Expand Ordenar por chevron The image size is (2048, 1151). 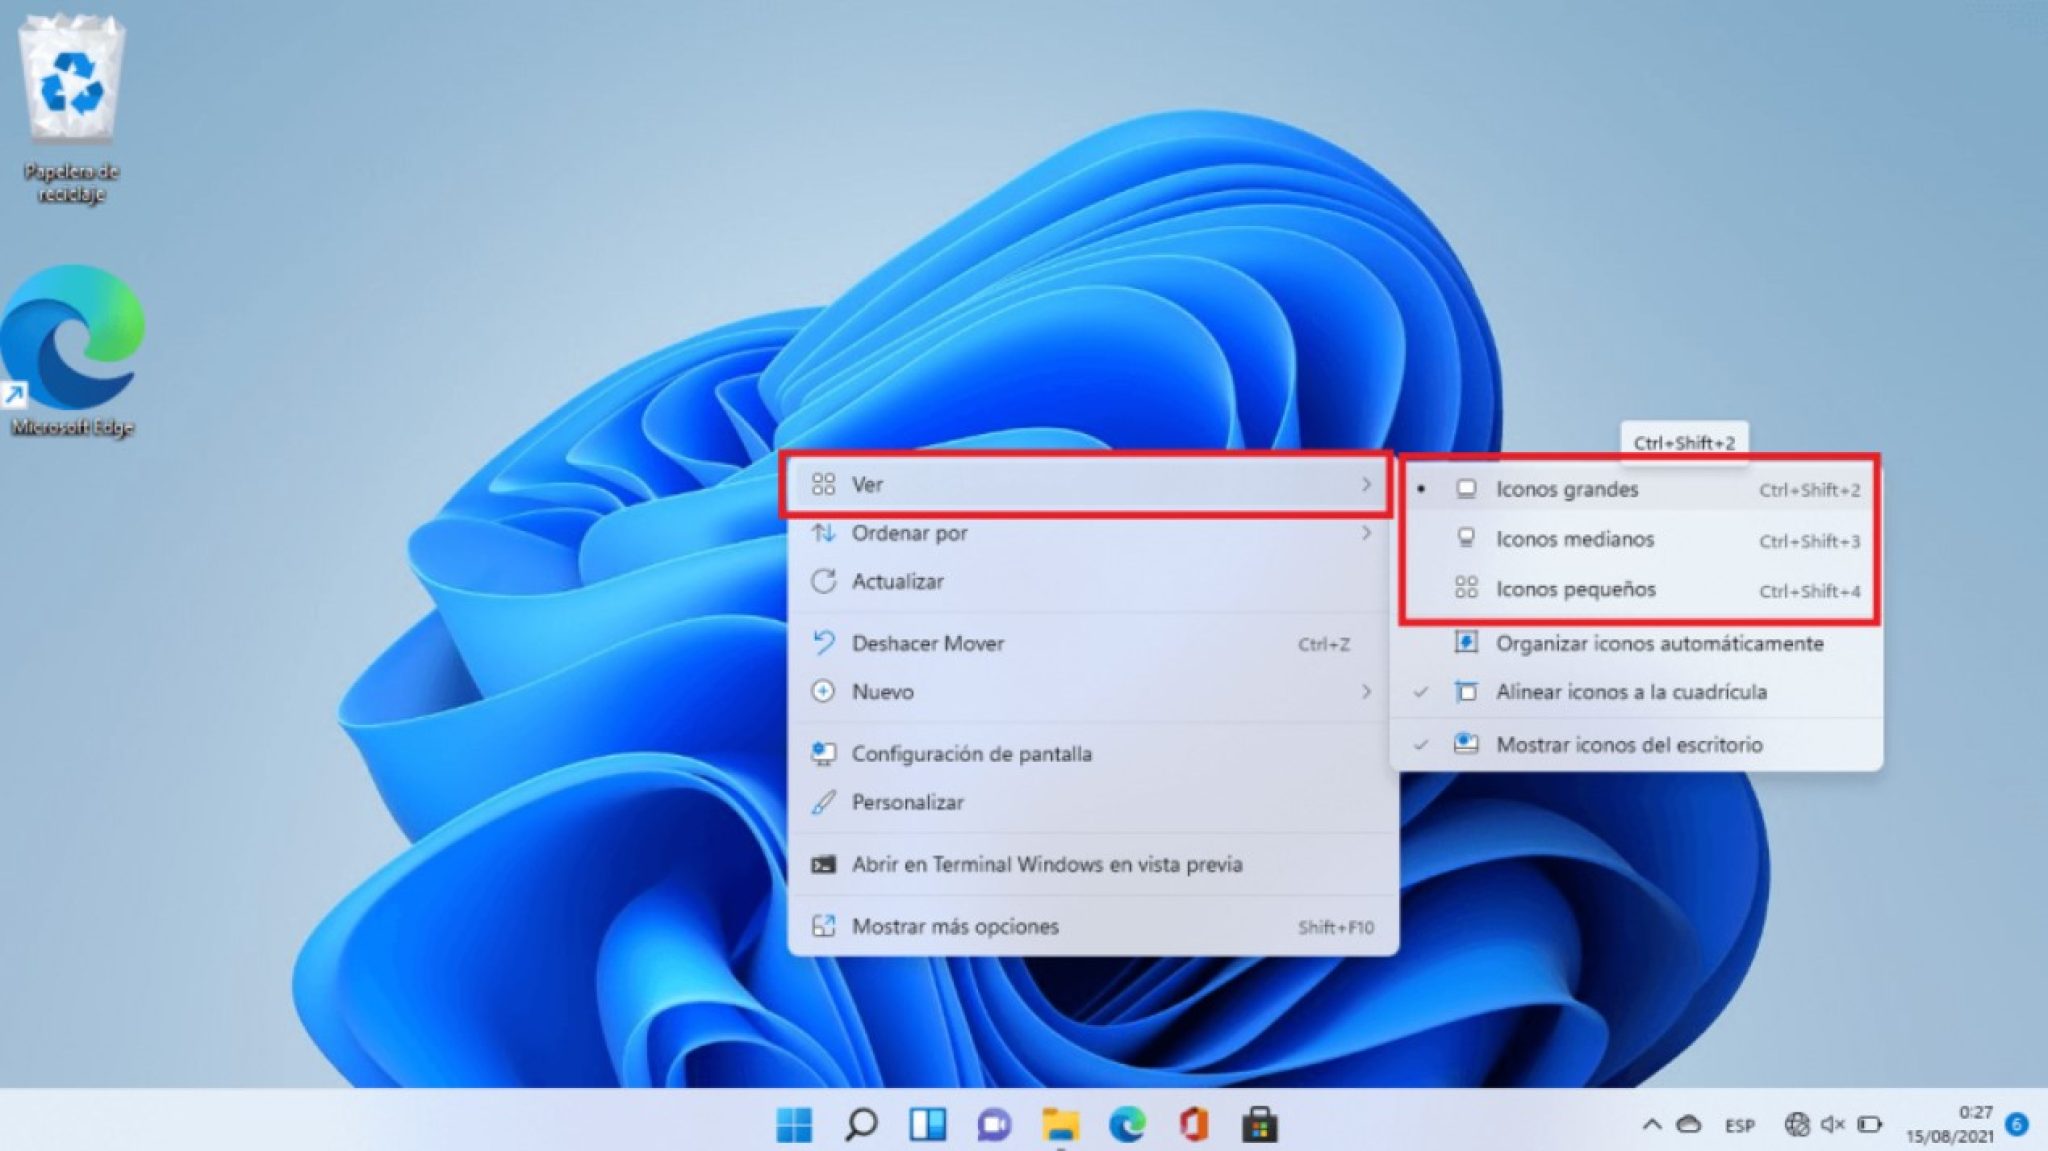[x=1366, y=533]
